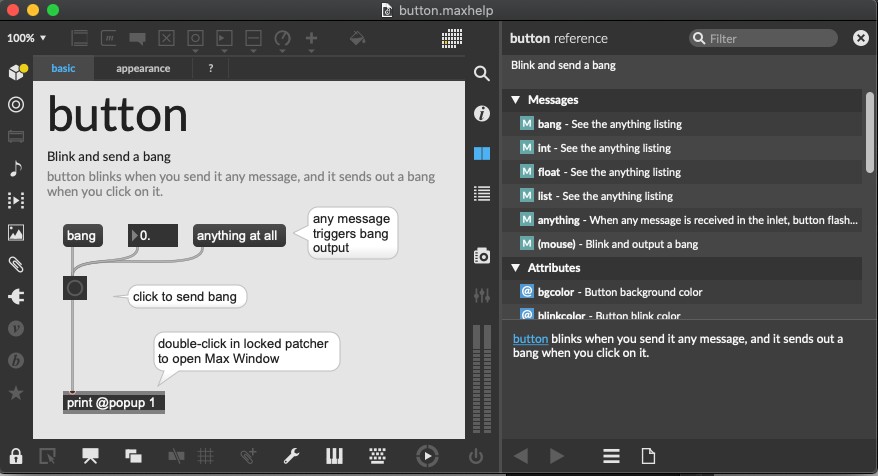
Task: Open the target circle sidebar icon
Action: tap(16, 104)
